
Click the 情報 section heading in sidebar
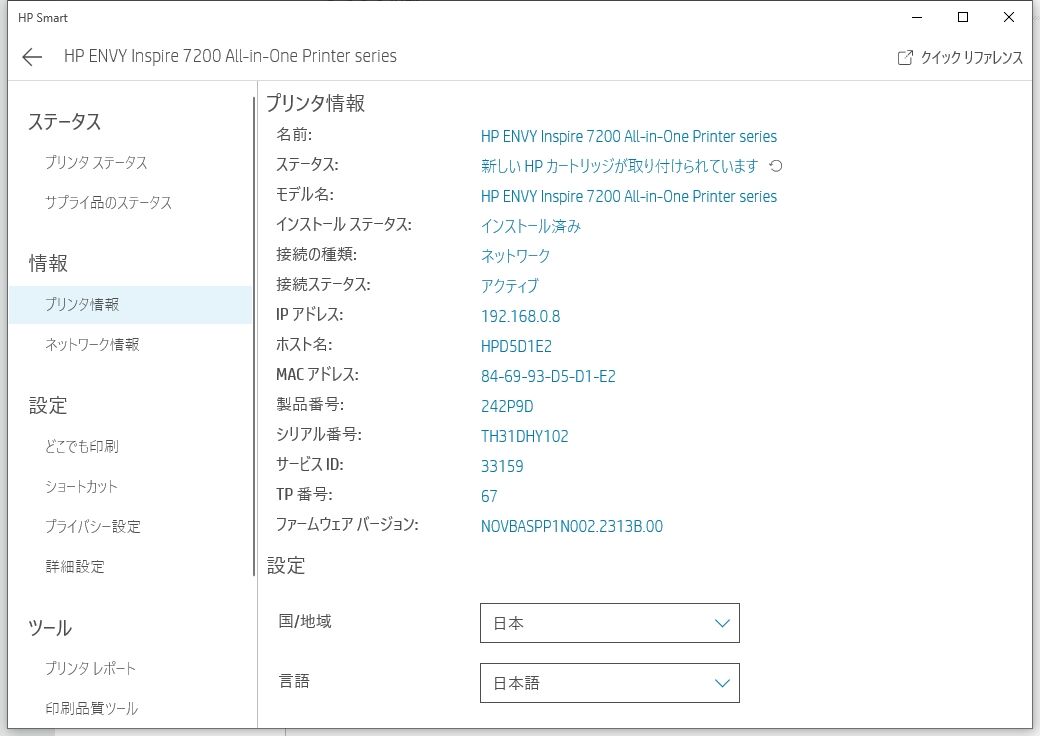48,263
